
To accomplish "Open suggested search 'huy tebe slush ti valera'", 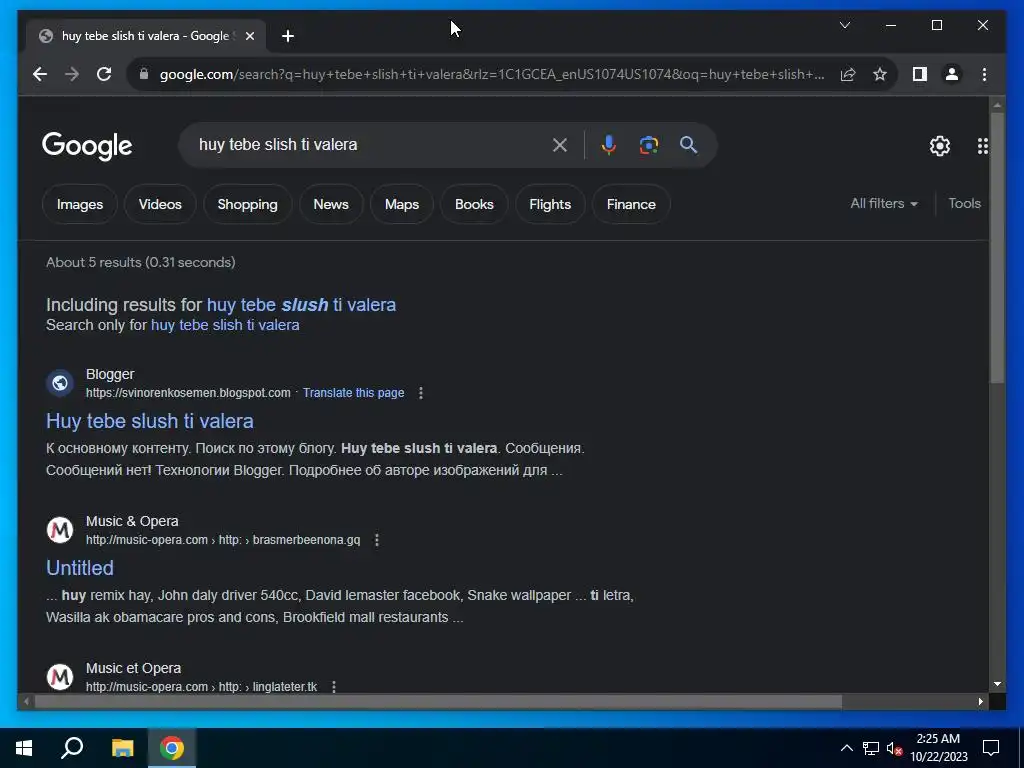I will [301, 305].
